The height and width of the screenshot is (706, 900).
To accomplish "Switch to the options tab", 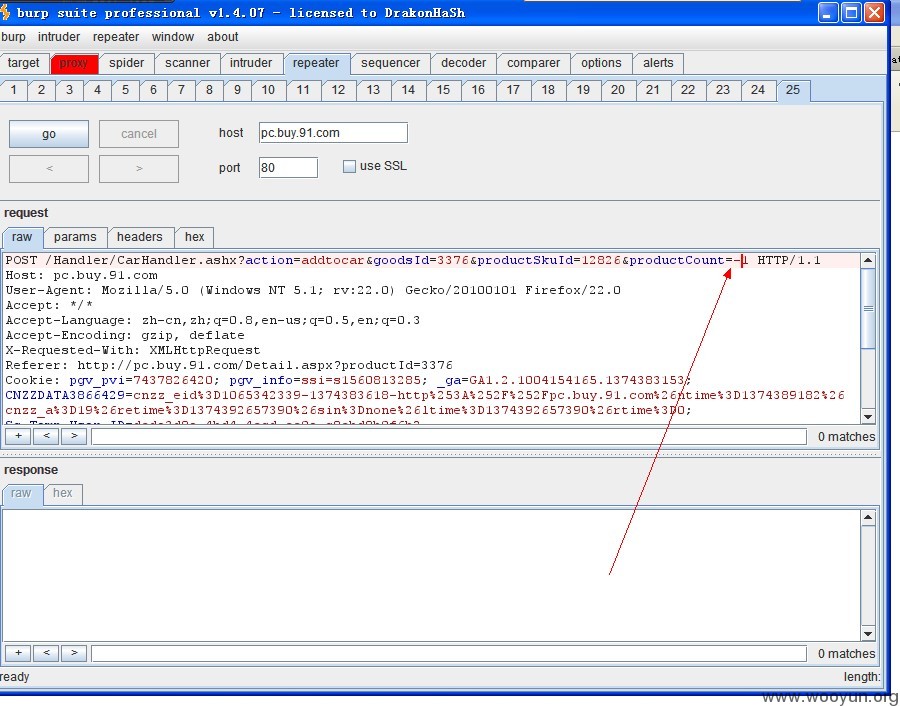I will point(601,63).
